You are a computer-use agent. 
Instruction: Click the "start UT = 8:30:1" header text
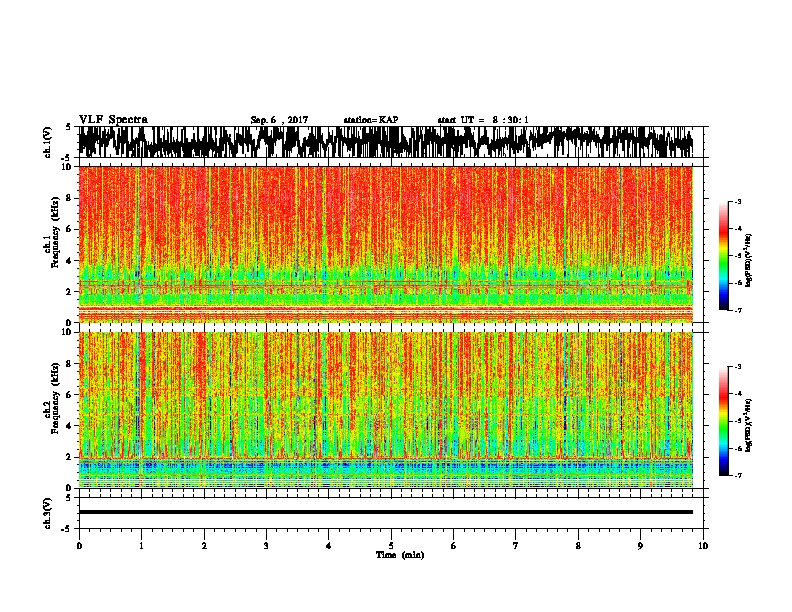(x=483, y=120)
